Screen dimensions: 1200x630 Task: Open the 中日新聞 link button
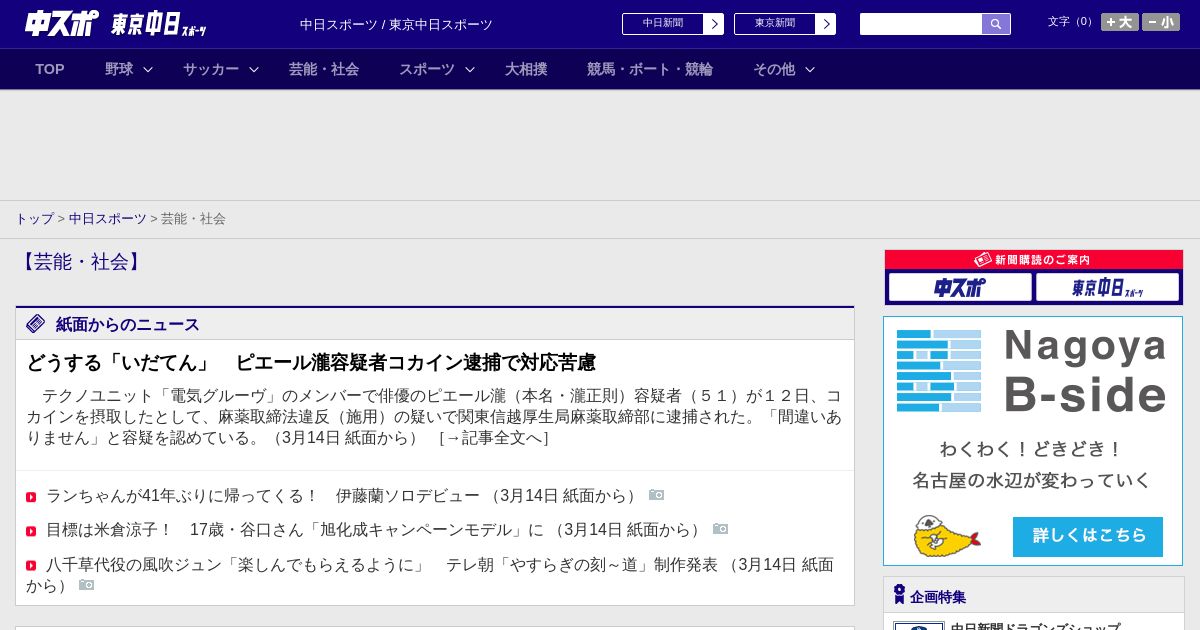[663, 24]
